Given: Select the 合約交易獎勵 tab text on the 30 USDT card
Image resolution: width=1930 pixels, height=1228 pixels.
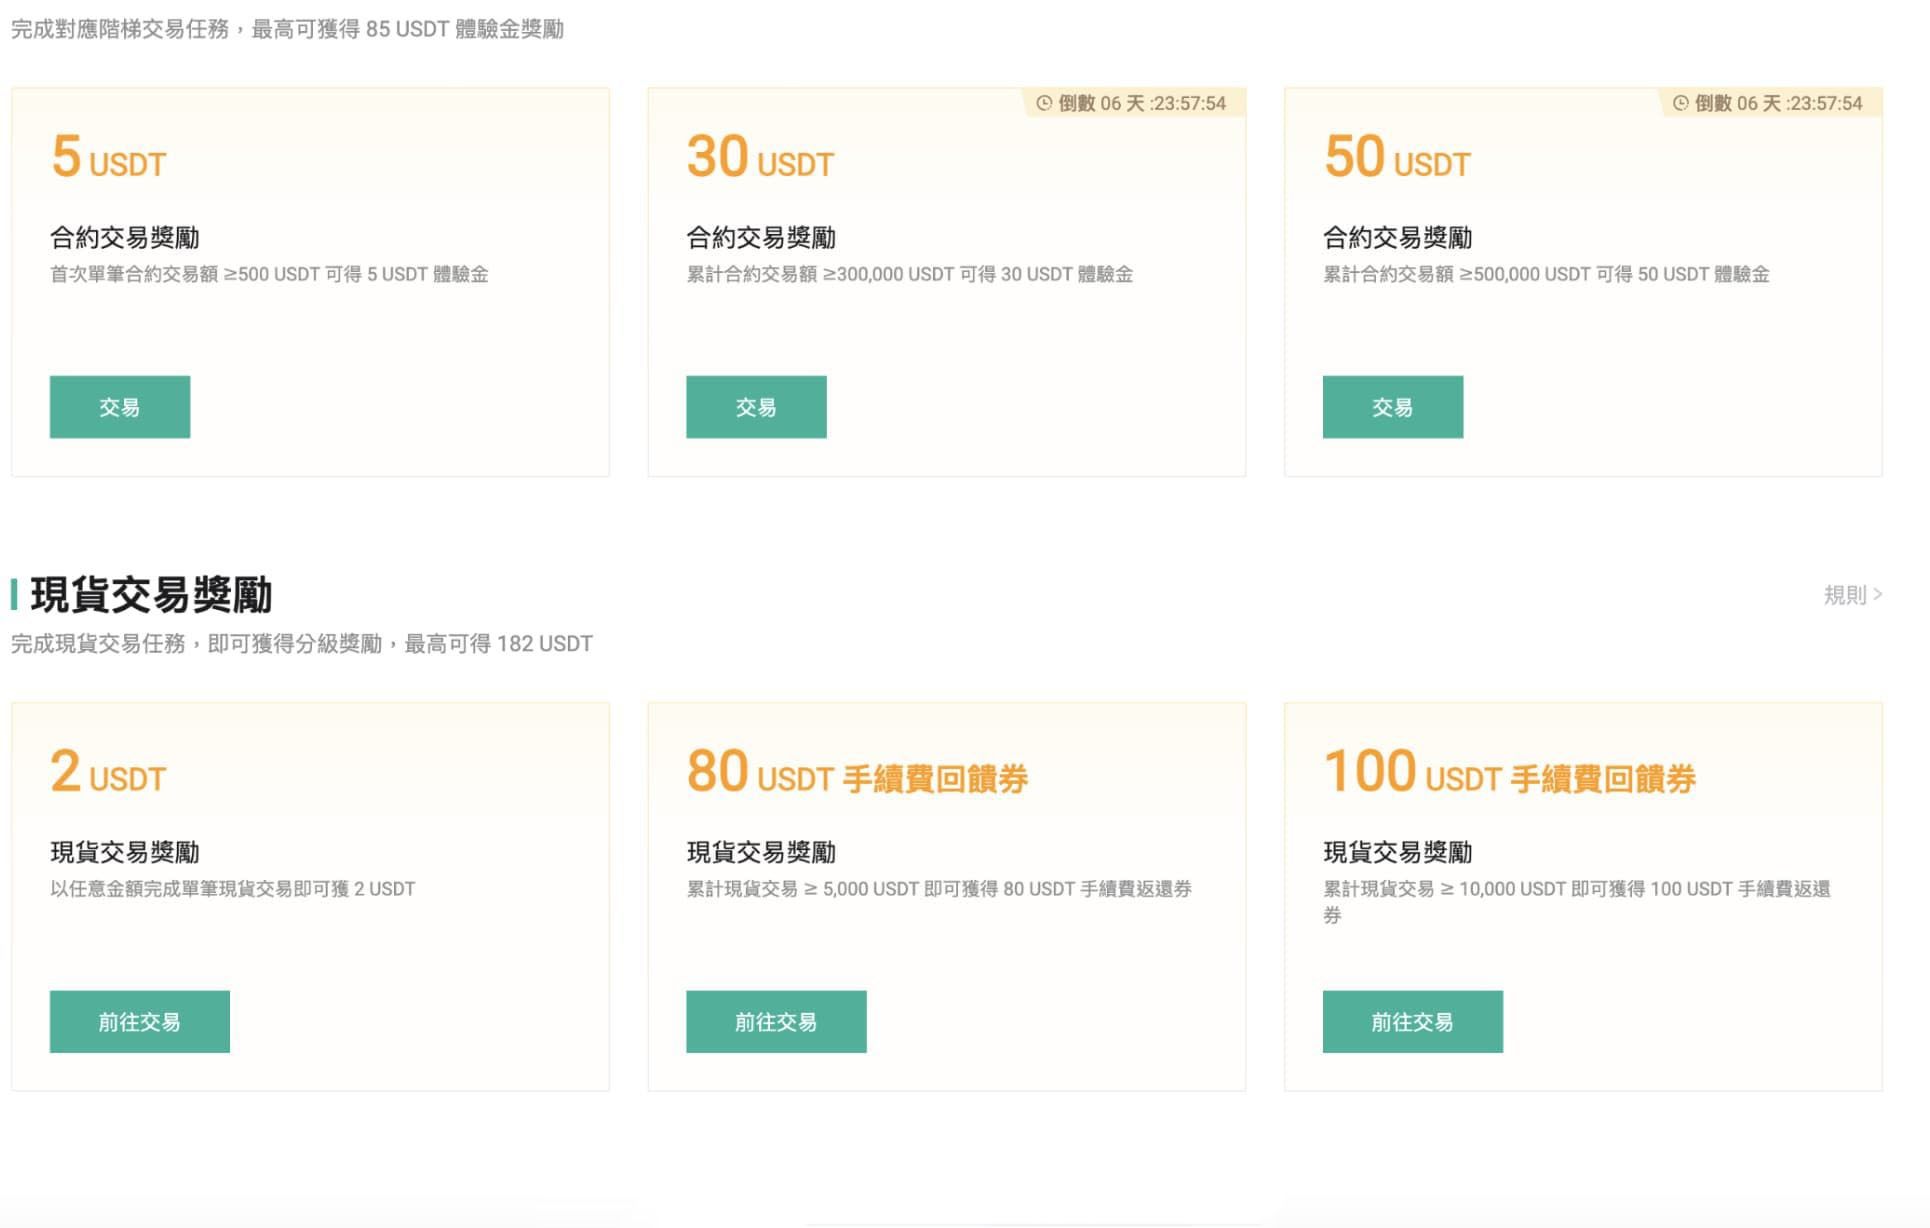Looking at the screenshot, I should (763, 237).
